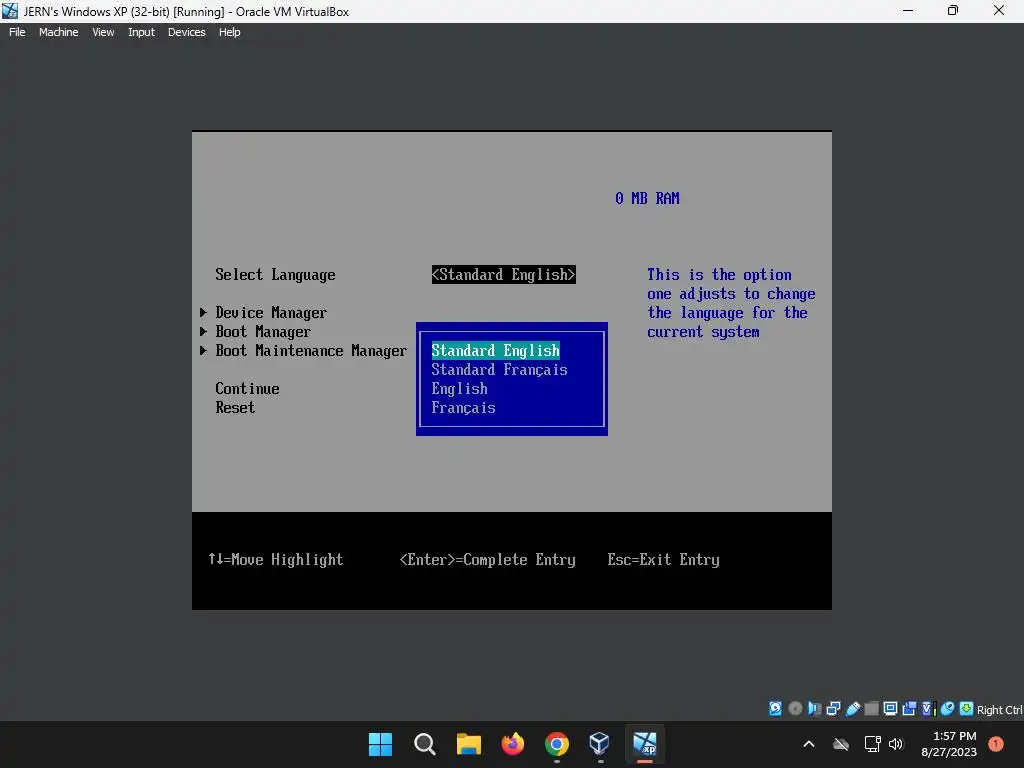
Task: Click the network adapters status icon
Action: click(x=833, y=709)
